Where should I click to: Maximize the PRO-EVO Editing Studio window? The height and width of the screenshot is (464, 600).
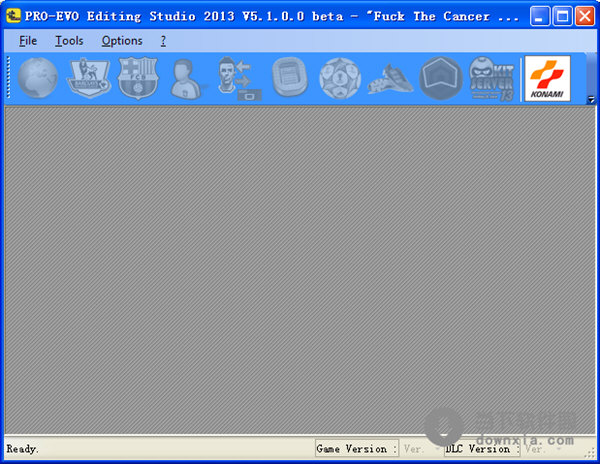coord(562,16)
